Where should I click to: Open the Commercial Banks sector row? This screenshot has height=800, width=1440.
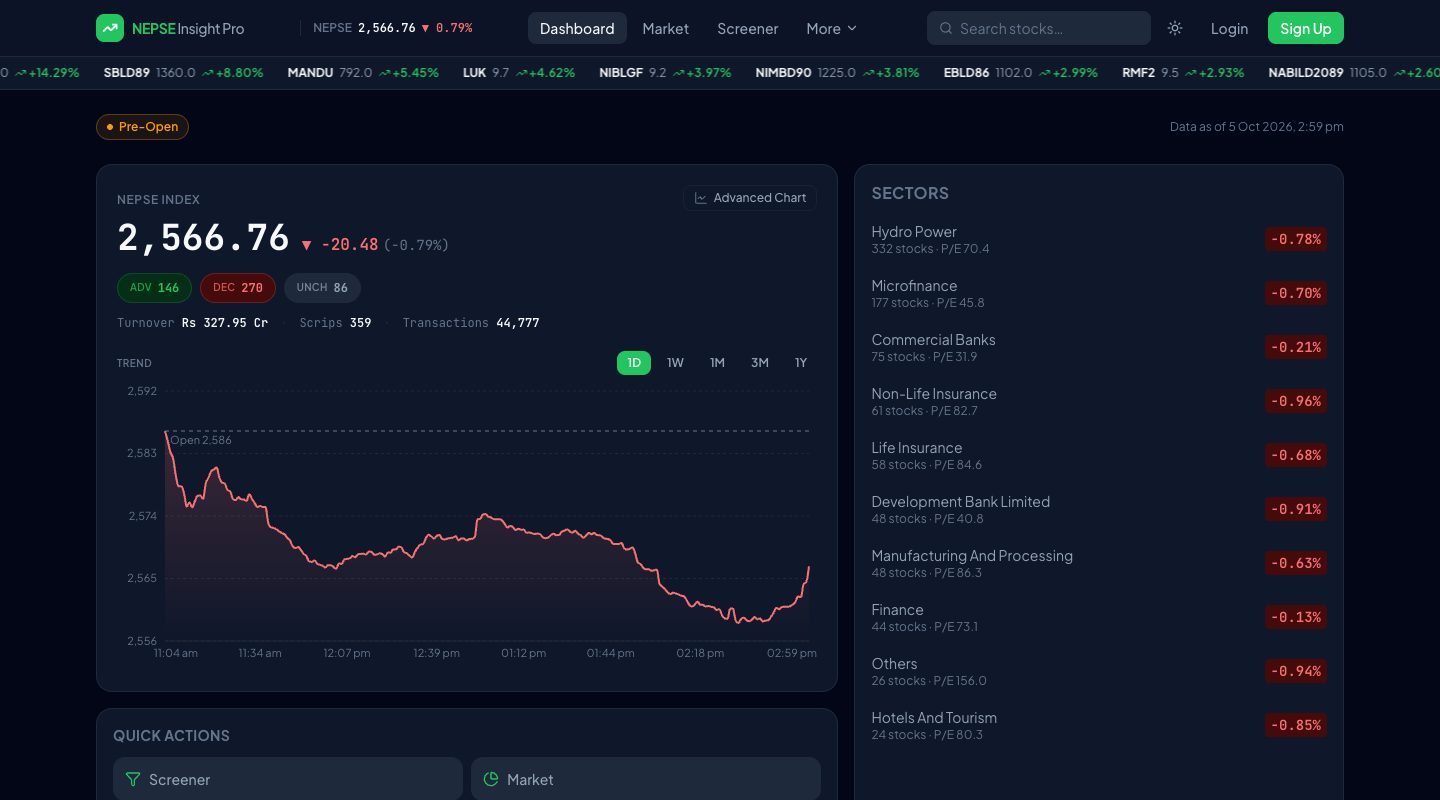pos(1099,347)
